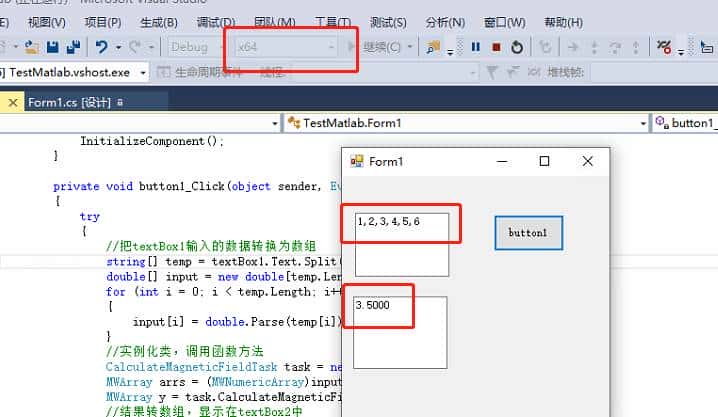The height and width of the screenshot is (417, 718).
Task: Click the 'double[] input = new double' line
Action: pyautogui.click(x=223, y=277)
